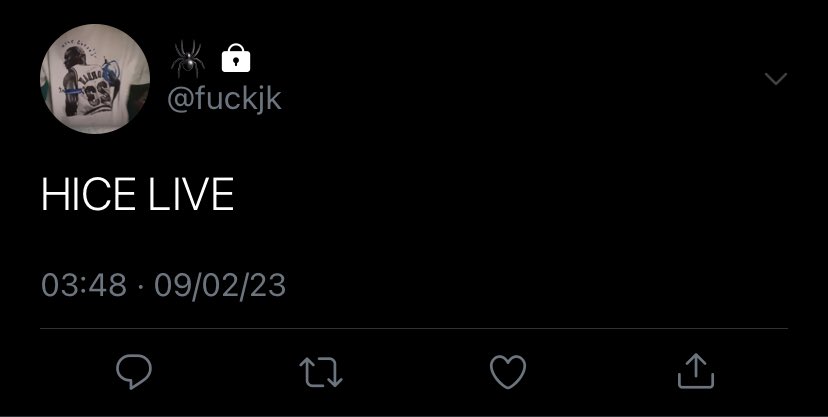Like the tweet with the heart icon
Screen dimensions: 828x417
(x=508, y=372)
